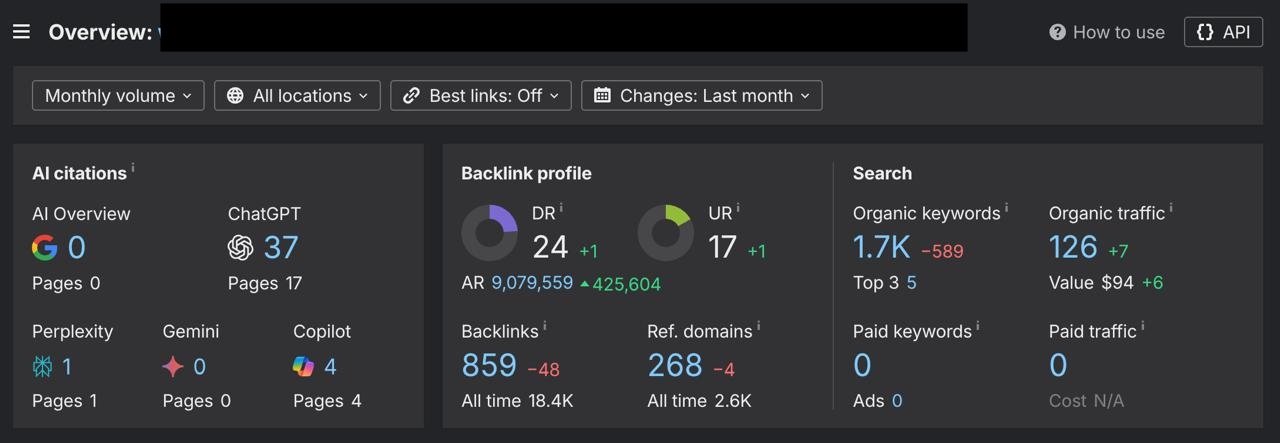Expand the Monthly volume dropdown
This screenshot has height=443, width=1280.
tap(118, 96)
